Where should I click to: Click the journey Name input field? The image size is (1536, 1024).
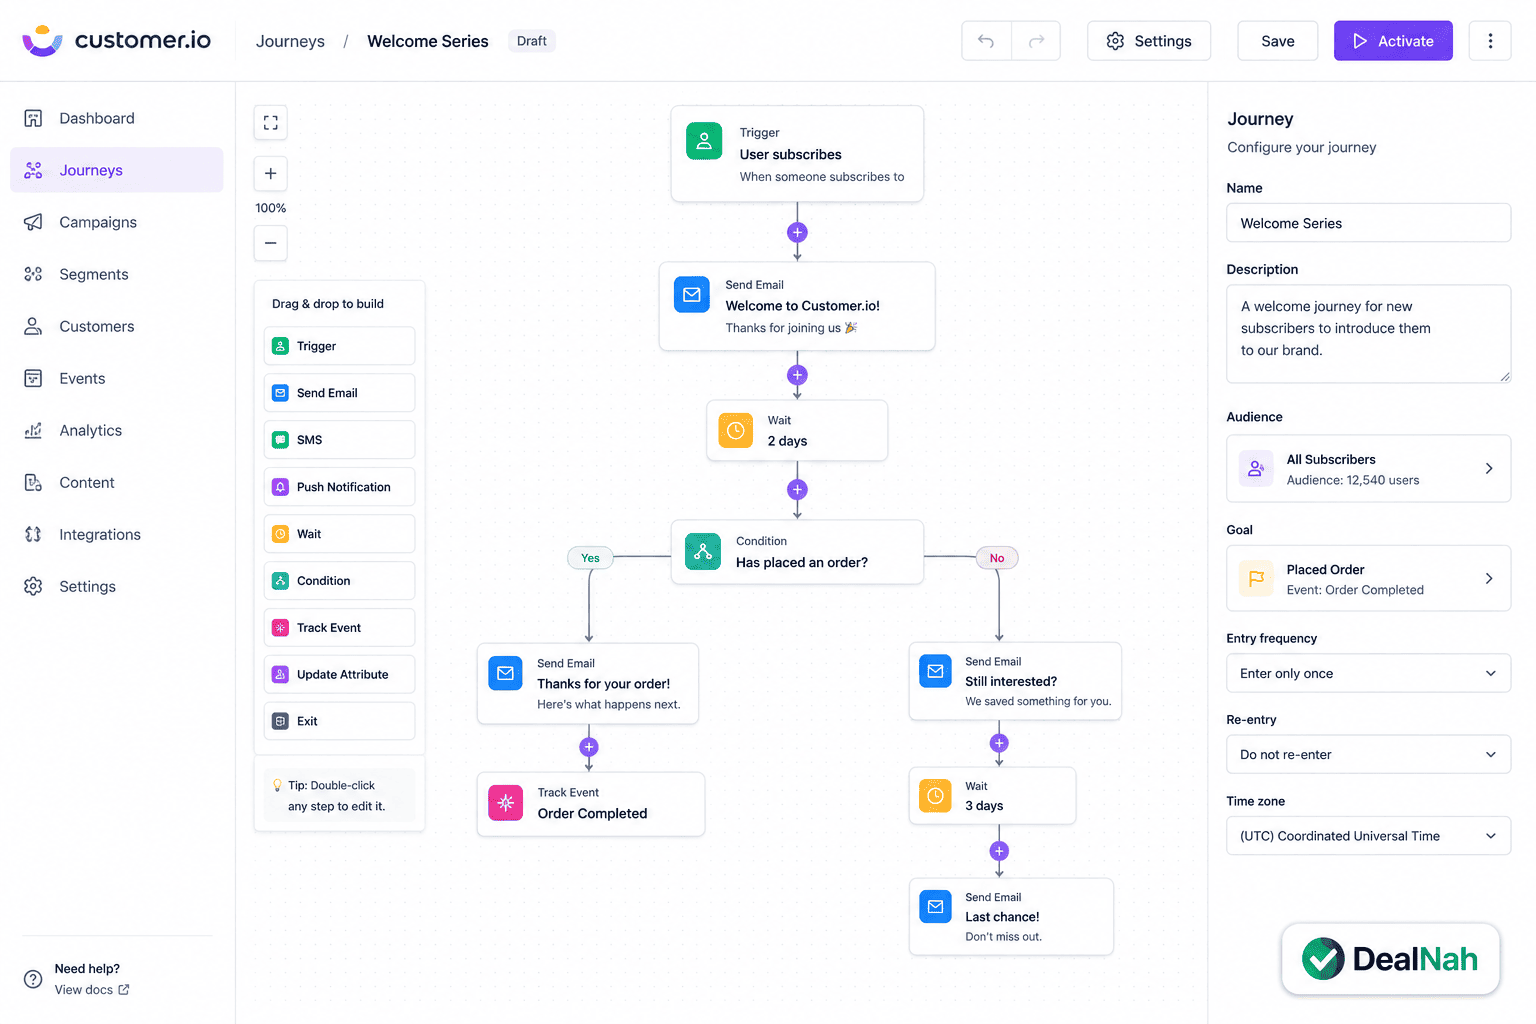(x=1368, y=223)
